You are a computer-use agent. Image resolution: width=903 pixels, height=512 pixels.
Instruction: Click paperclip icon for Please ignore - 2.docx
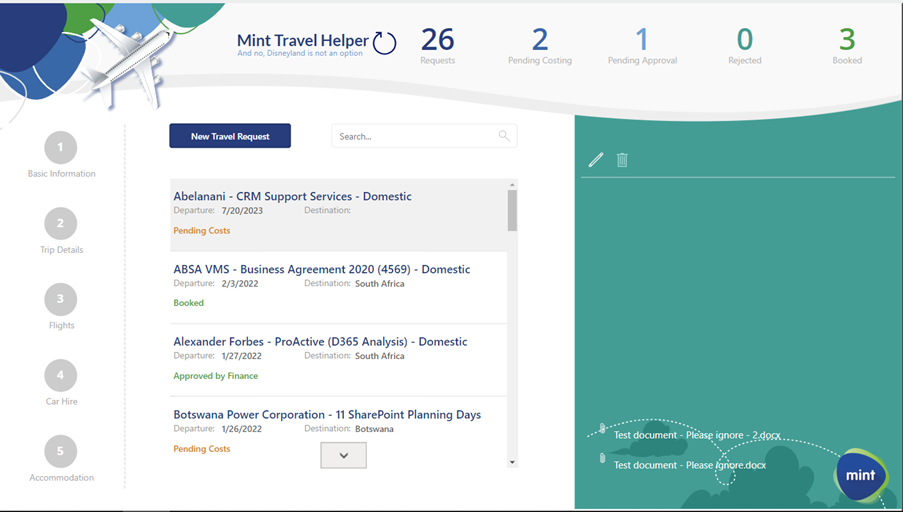pos(602,428)
